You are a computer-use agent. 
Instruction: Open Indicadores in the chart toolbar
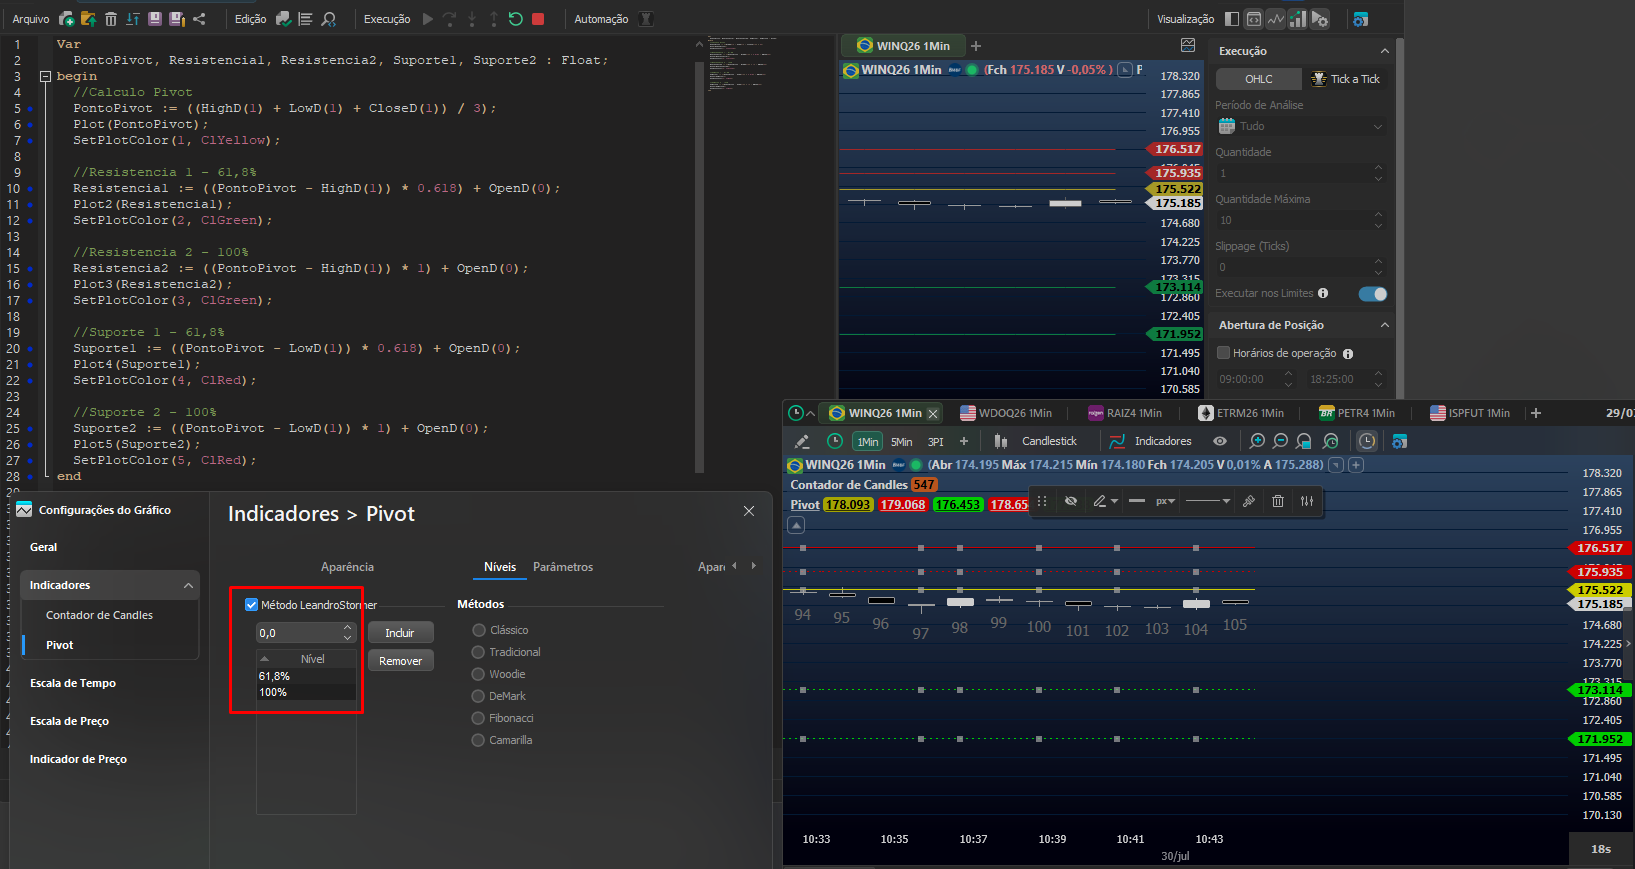tap(1151, 441)
